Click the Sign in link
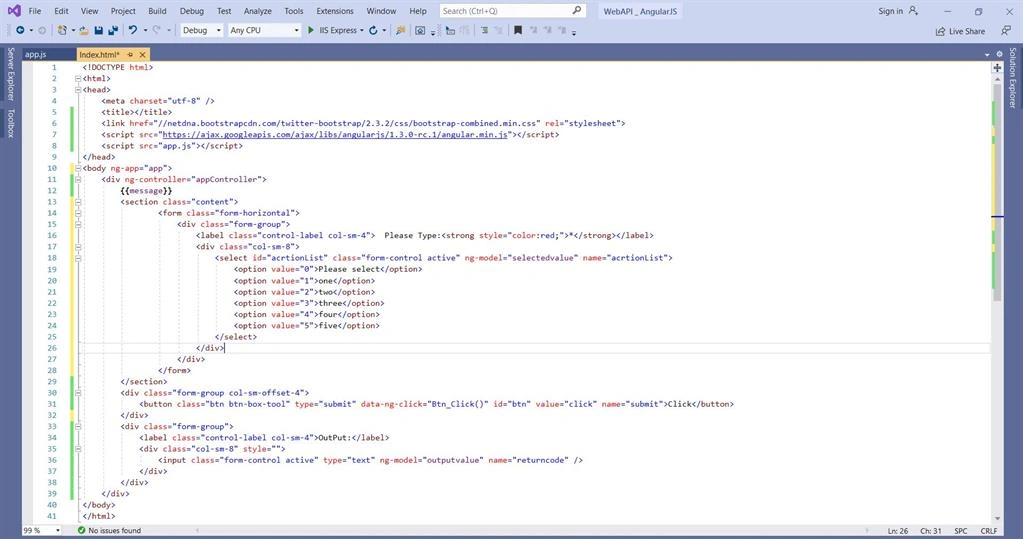This screenshot has width=1023, height=539. (891, 11)
